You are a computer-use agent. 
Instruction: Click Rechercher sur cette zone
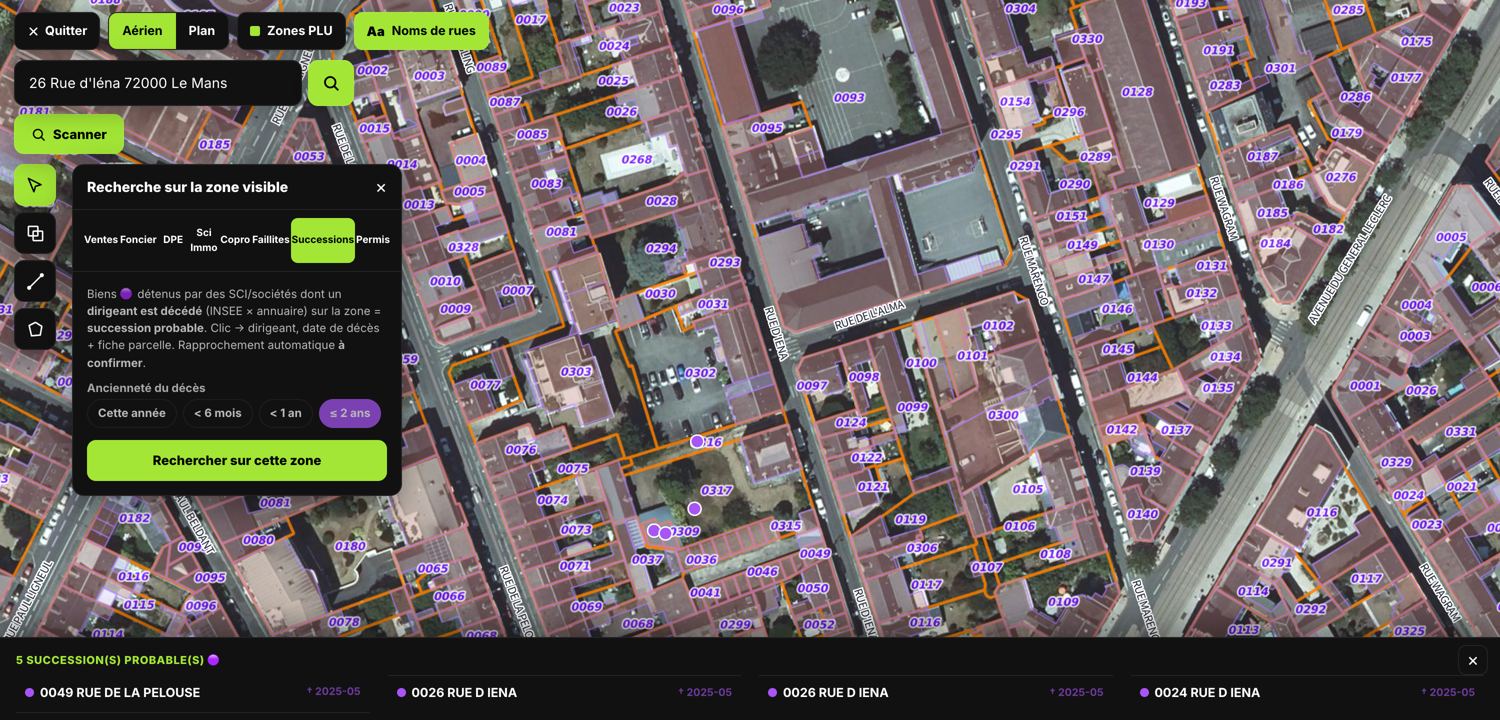(237, 461)
